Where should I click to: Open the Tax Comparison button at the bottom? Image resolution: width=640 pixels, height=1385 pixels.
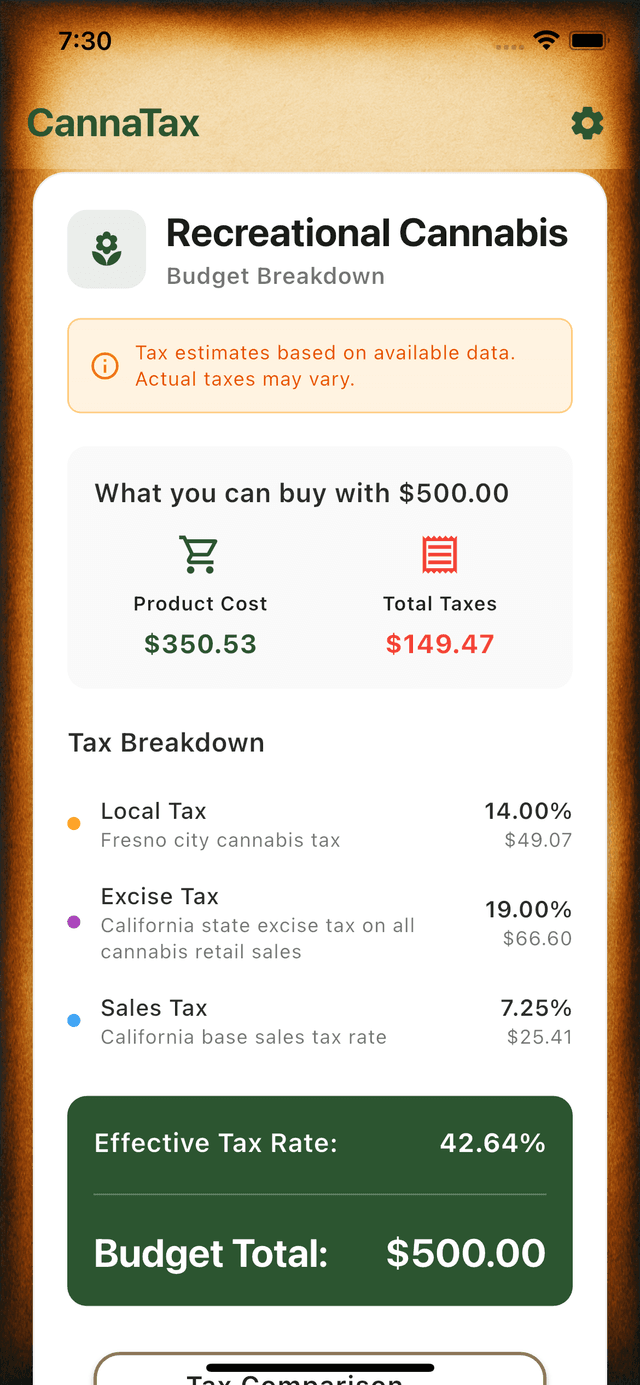pyautogui.click(x=320, y=1372)
